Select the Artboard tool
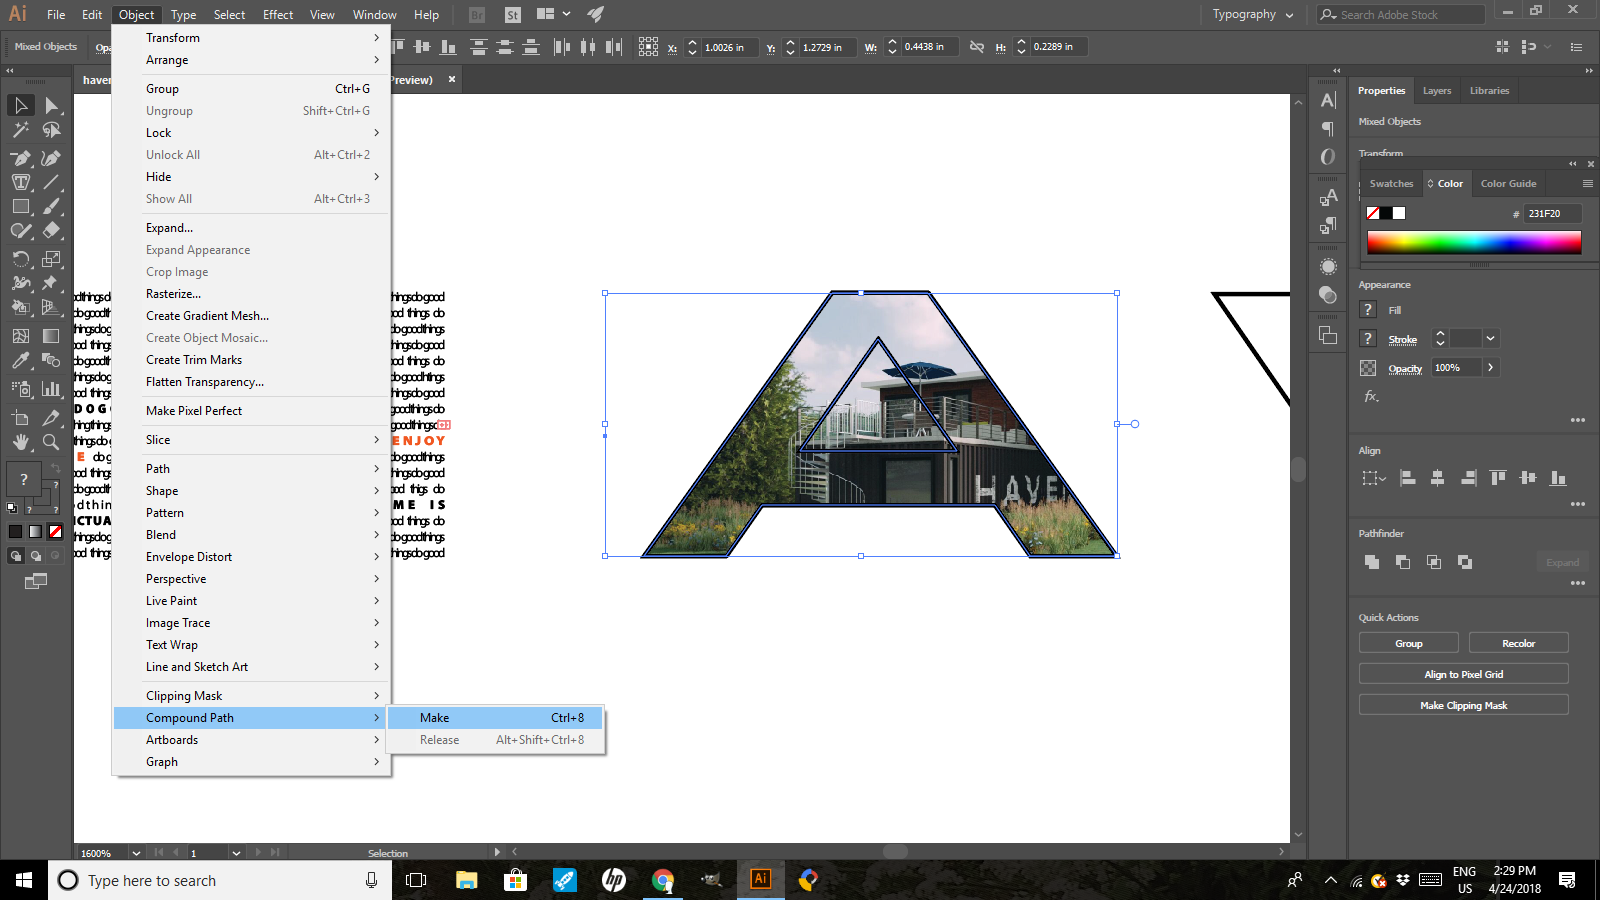 pyautogui.click(x=21, y=418)
